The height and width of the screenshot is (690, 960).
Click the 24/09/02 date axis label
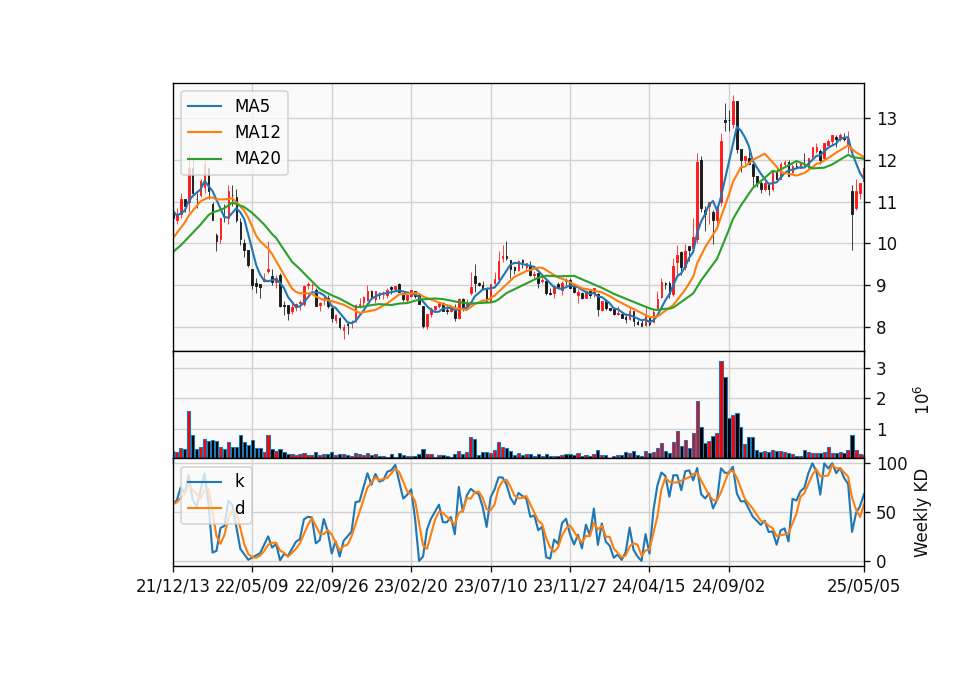click(729, 587)
